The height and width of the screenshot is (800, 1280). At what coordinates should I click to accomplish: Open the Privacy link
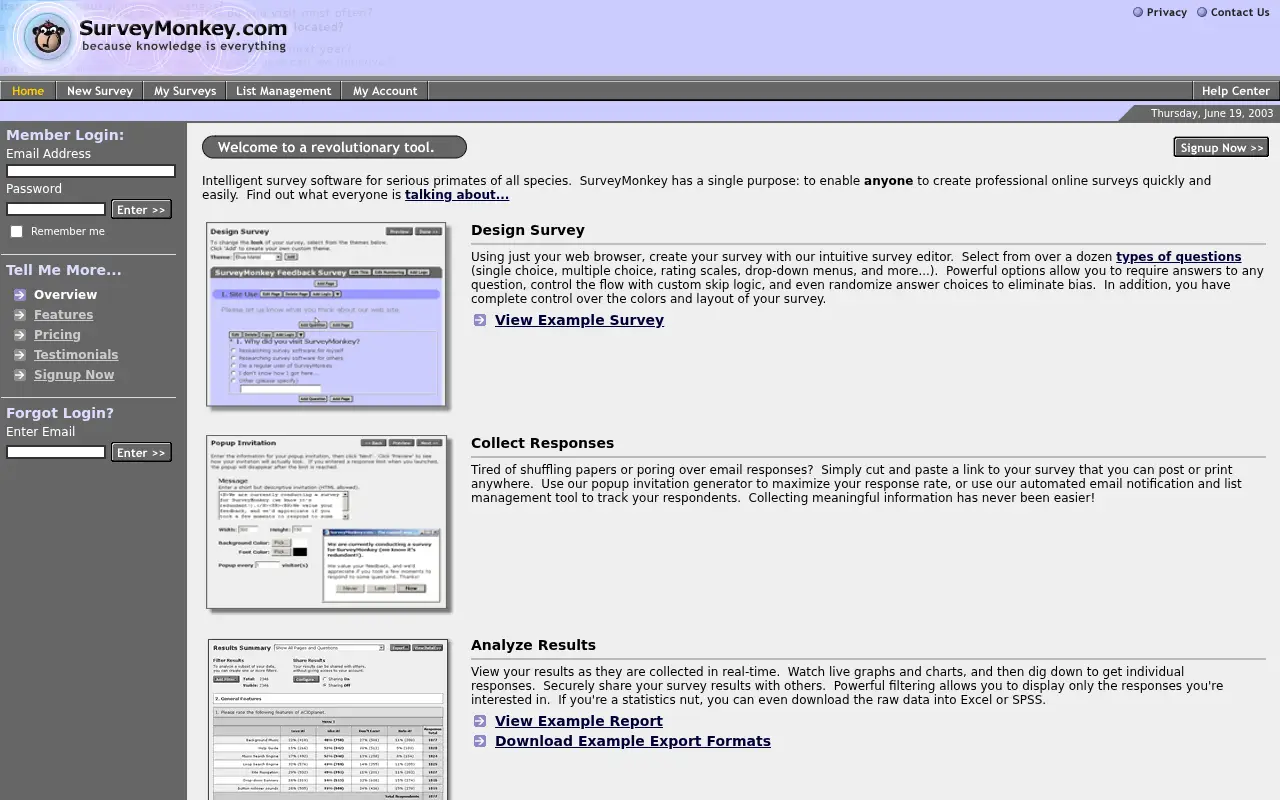tap(1167, 12)
